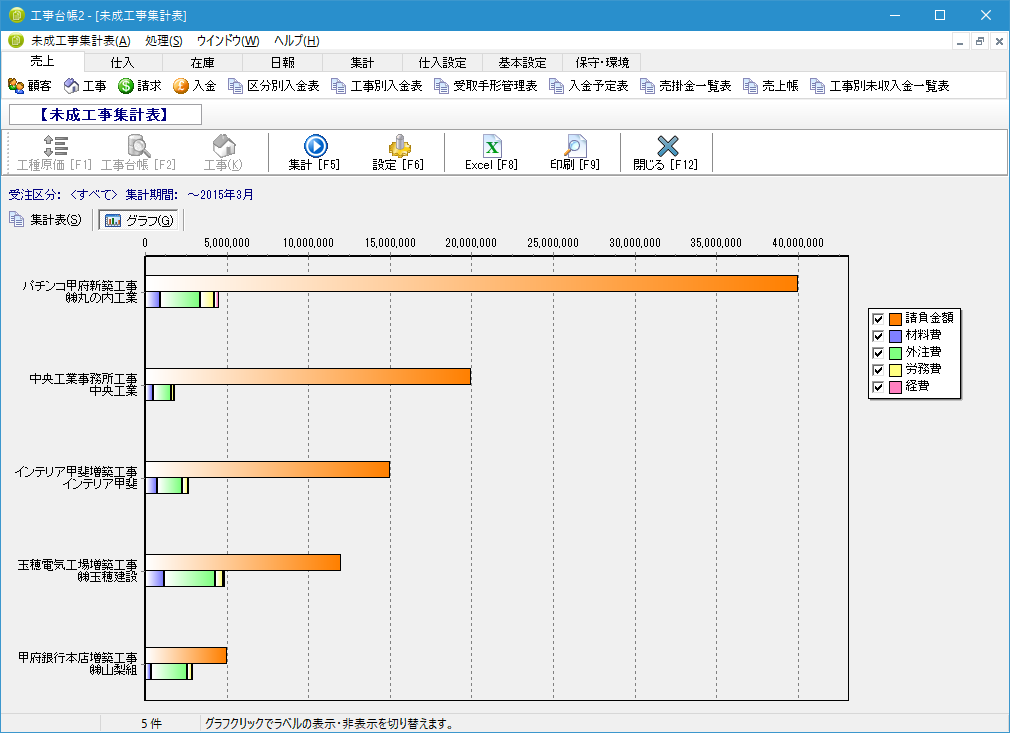Screen dimensions: 1010x733
Task: Open the 入金 payment icon
Action: tap(195, 86)
